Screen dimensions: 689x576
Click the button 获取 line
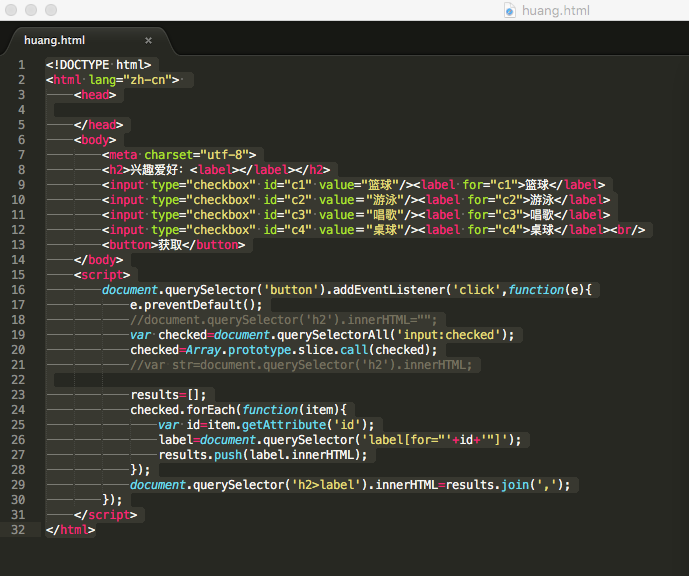point(174,245)
